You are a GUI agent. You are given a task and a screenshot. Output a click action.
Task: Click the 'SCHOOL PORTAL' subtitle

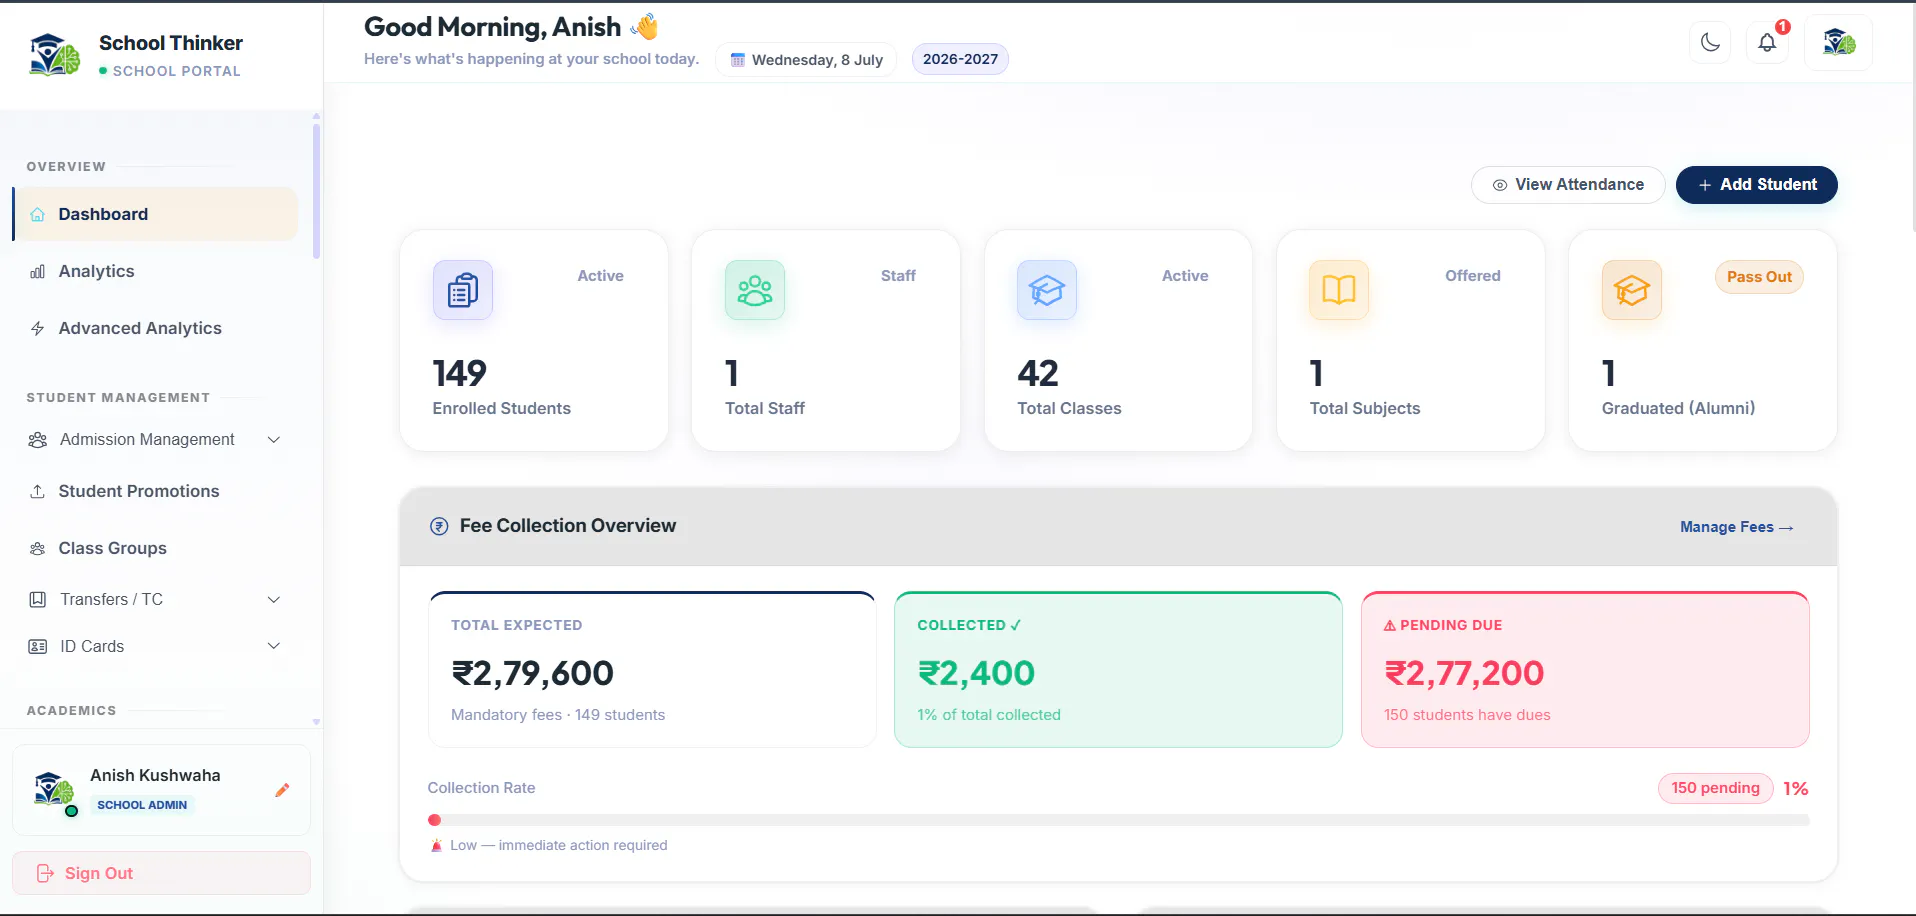(x=177, y=71)
